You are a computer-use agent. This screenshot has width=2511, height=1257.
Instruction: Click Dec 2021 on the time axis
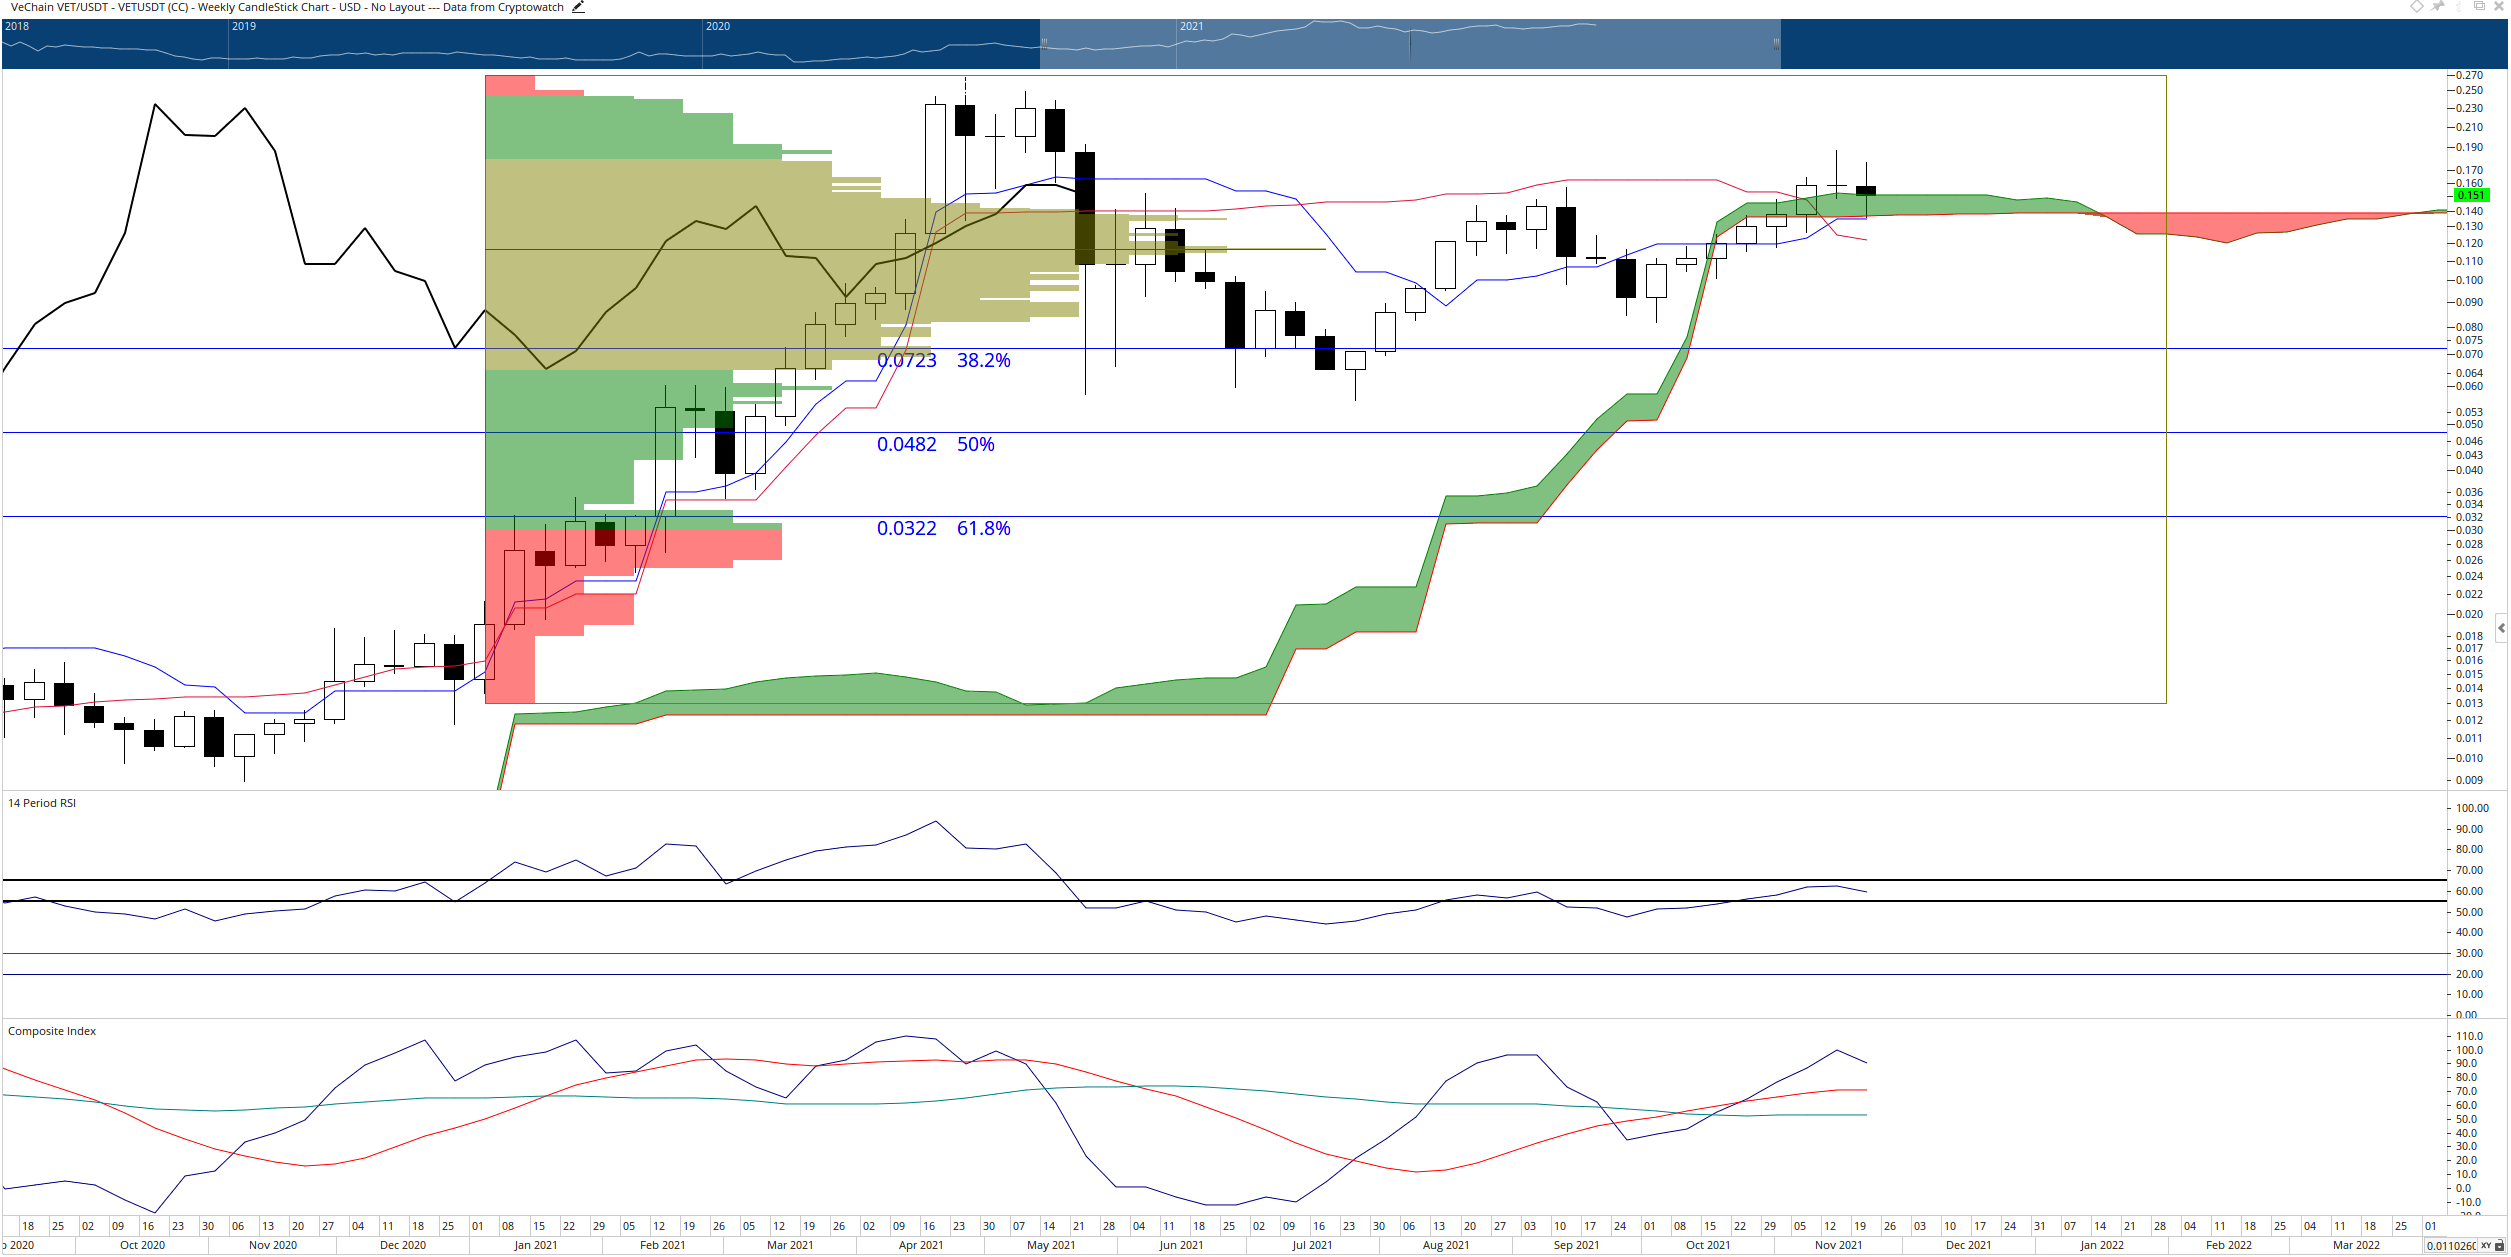[1969, 1245]
